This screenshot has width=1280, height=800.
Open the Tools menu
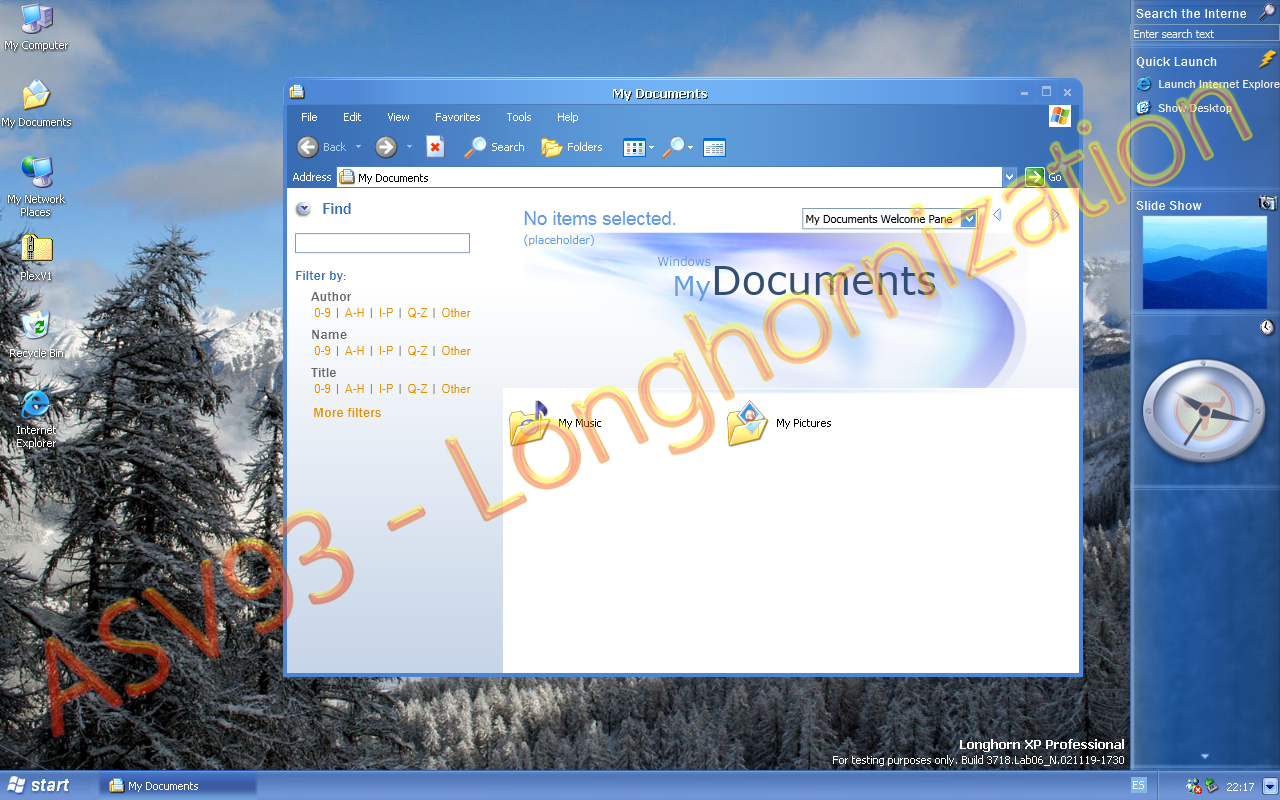click(518, 117)
